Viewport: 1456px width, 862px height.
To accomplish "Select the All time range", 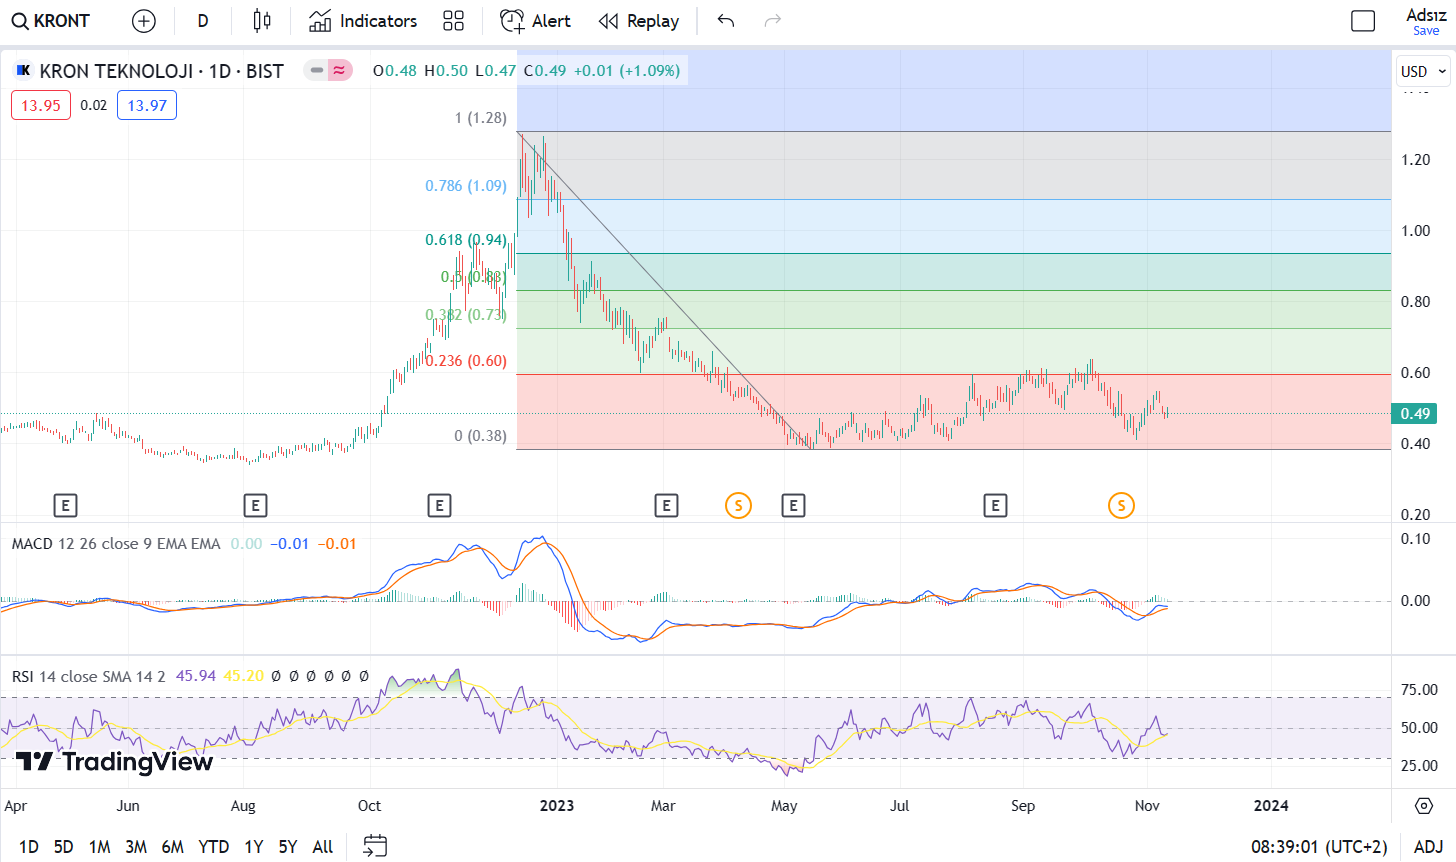I will (x=323, y=847).
